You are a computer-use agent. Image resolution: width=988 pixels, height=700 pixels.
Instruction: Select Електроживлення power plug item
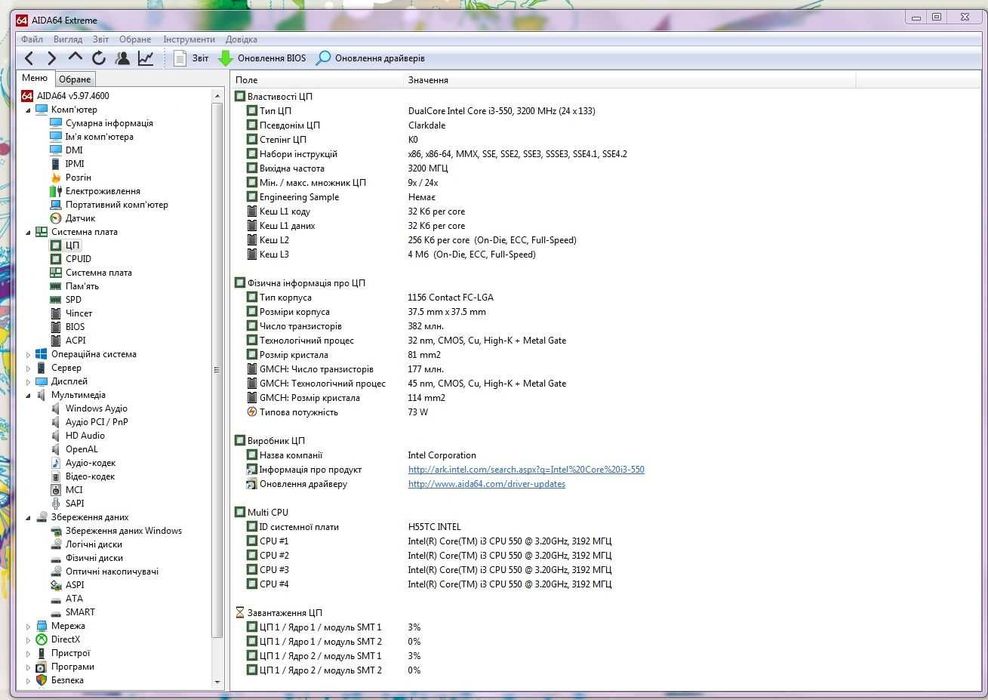[103, 191]
